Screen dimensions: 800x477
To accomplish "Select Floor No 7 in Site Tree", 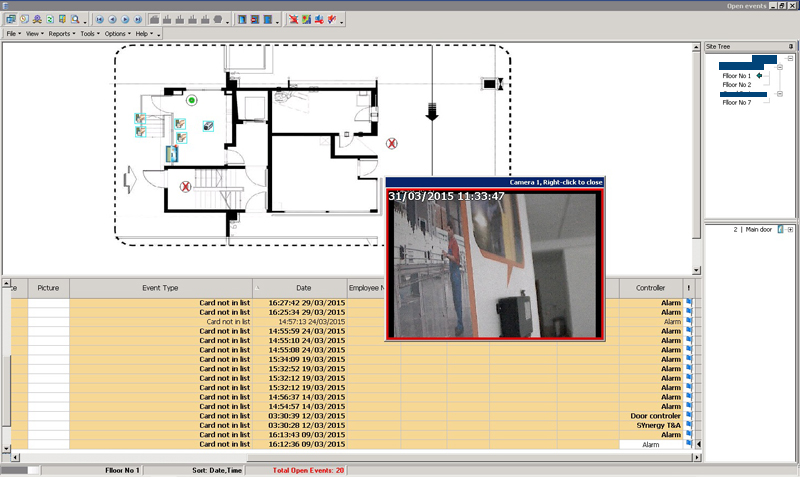I will point(736,102).
